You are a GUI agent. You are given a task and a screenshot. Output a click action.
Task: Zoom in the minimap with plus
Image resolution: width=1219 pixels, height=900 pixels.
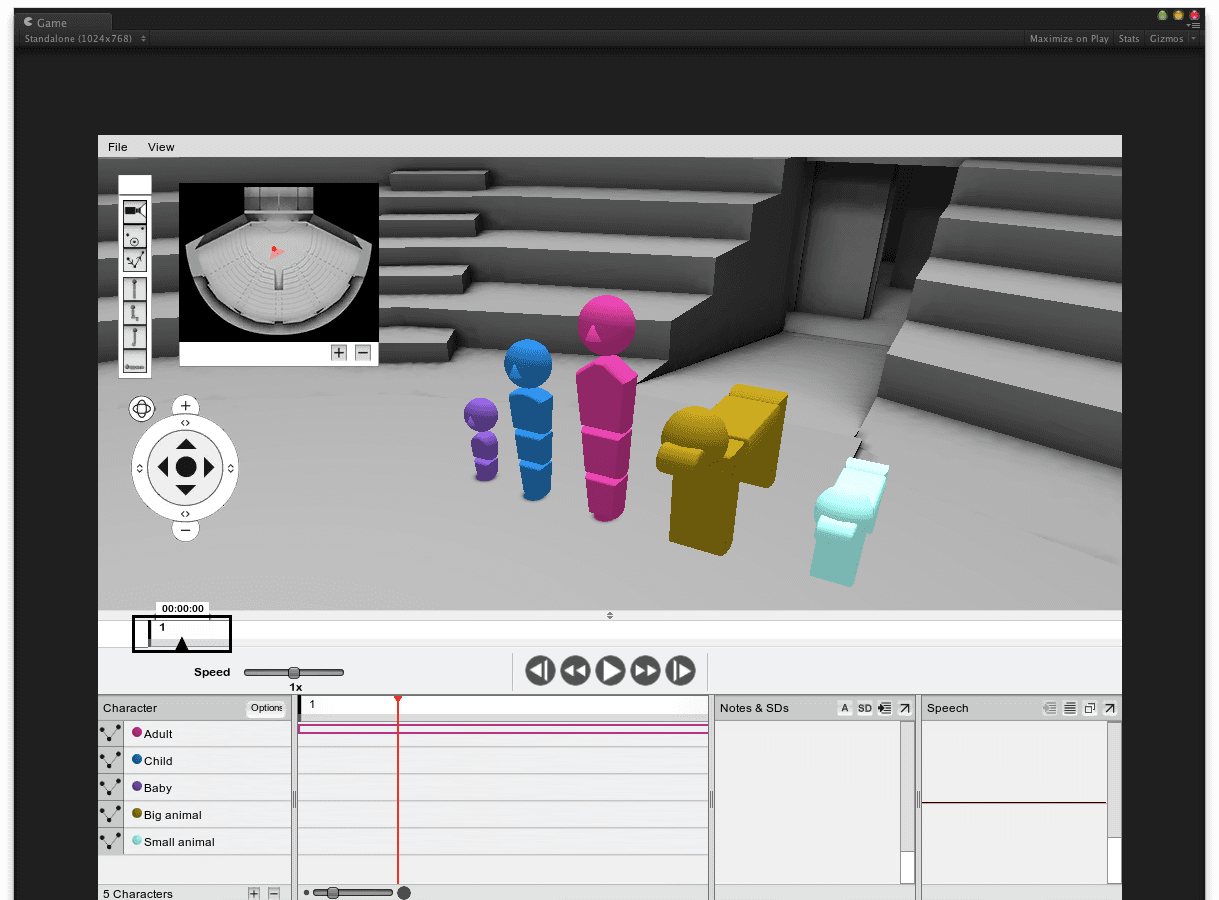coord(339,352)
